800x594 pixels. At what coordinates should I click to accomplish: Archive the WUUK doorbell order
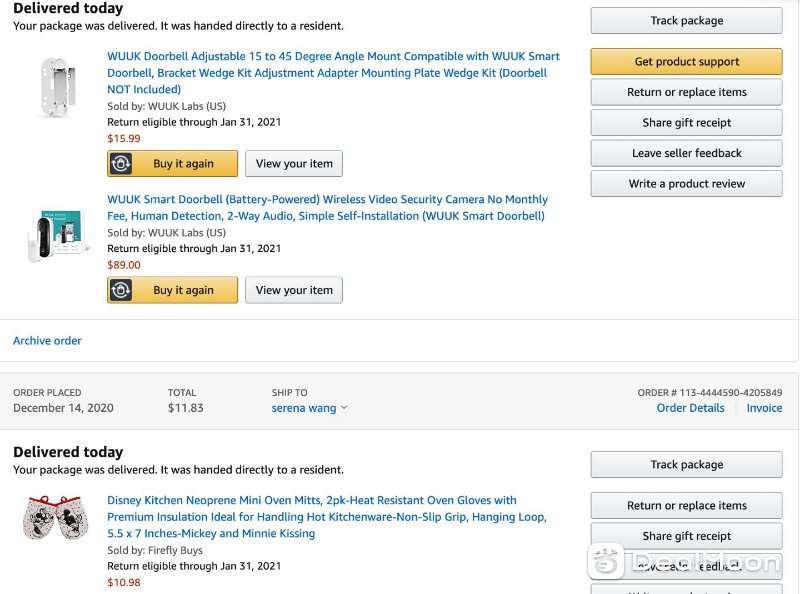[x=47, y=341]
